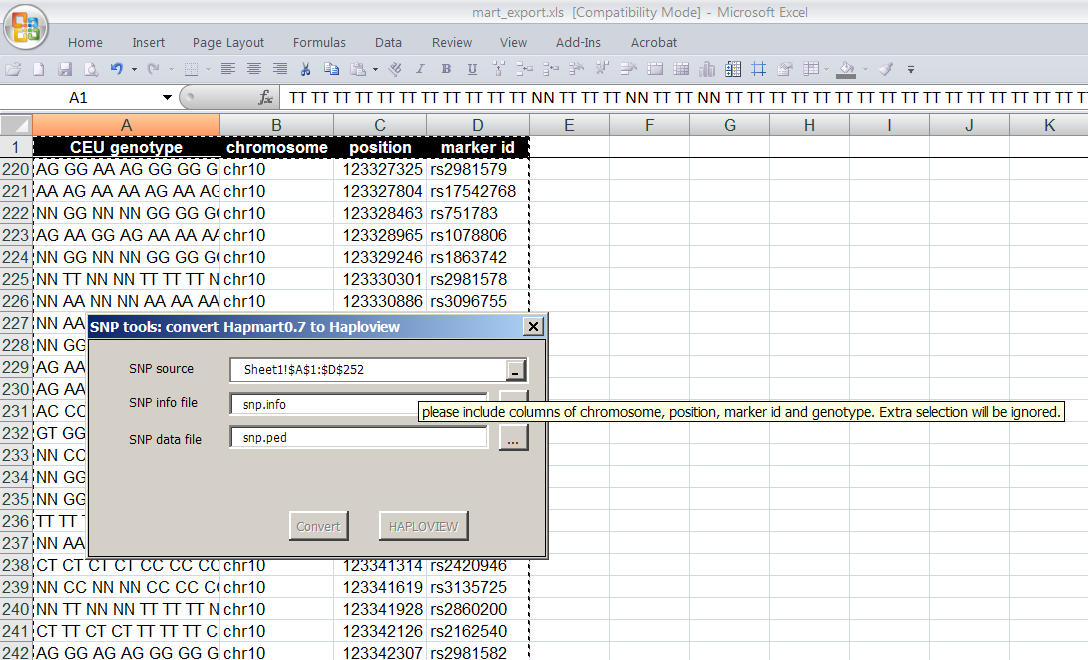Apply borders with the border icon
The height and width of the screenshot is (660, 1088).
pyautogui.click(x=192, y=69)
